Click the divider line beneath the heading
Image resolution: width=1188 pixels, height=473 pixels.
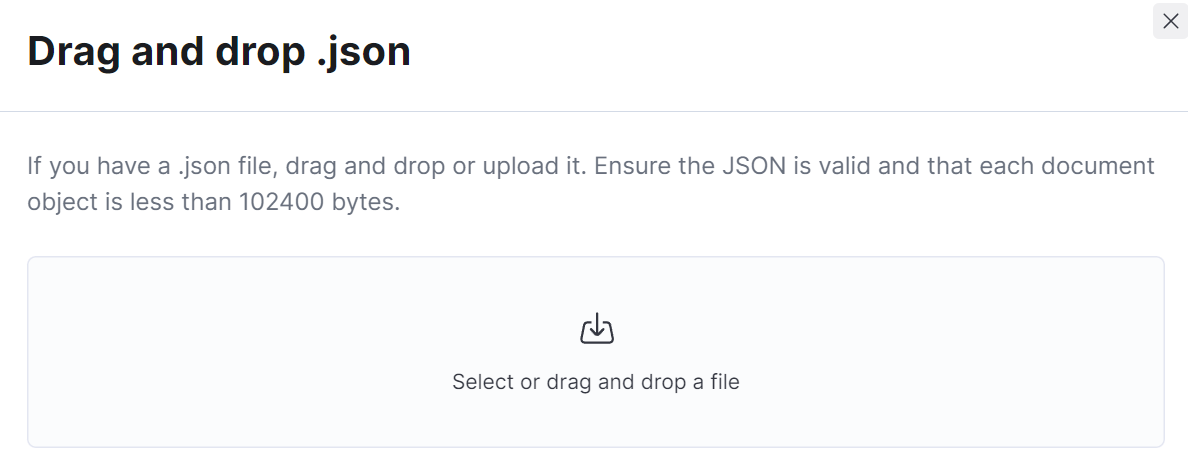pyautogui.click(x=594, y=111)
